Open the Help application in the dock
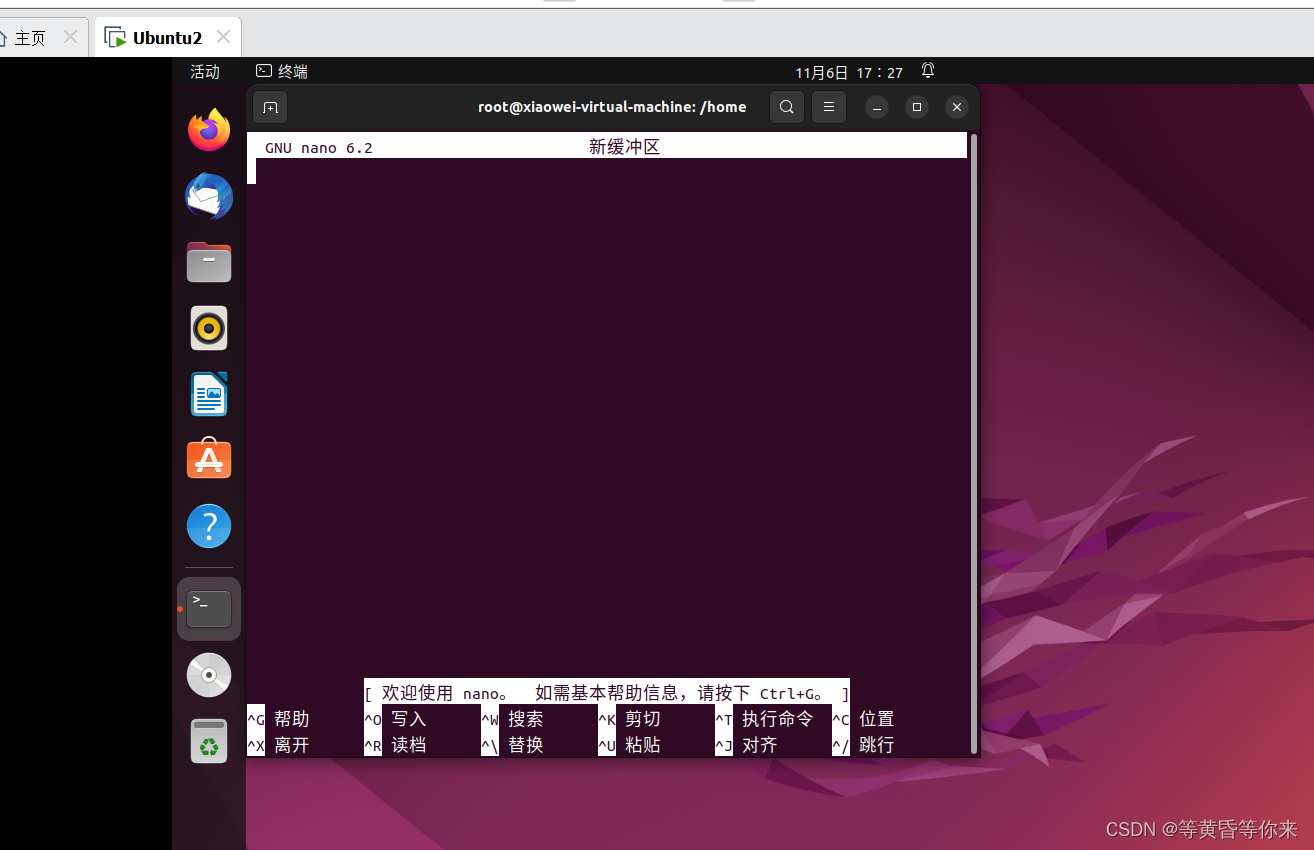 [x=208, y=525]
